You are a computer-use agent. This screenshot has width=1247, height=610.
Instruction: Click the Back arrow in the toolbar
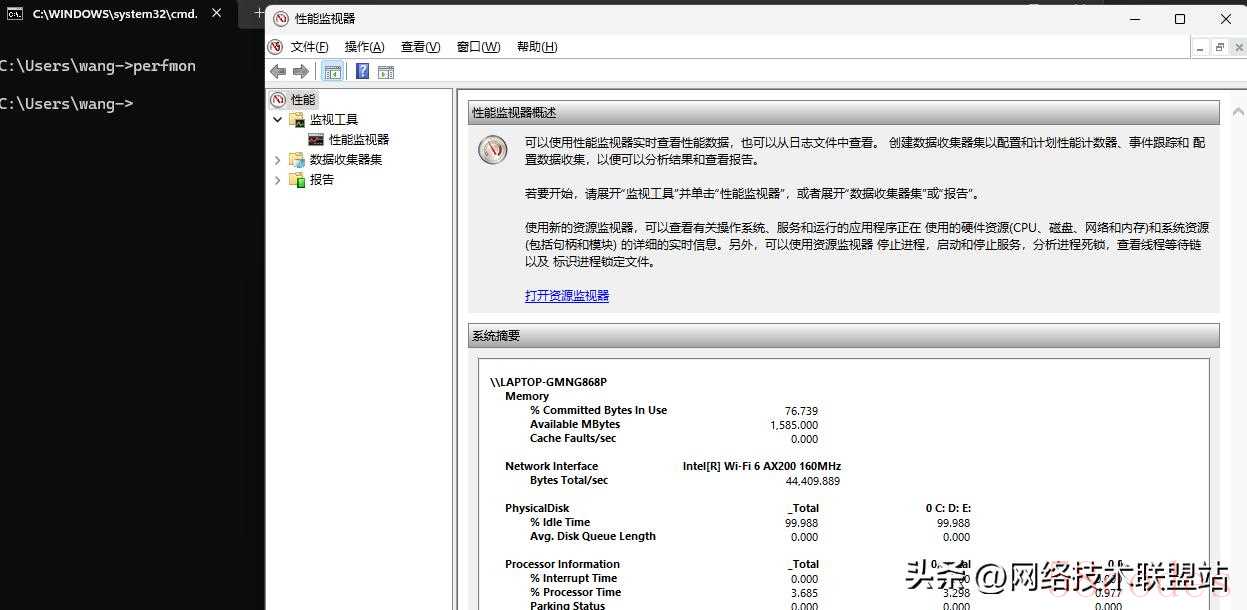278,72
